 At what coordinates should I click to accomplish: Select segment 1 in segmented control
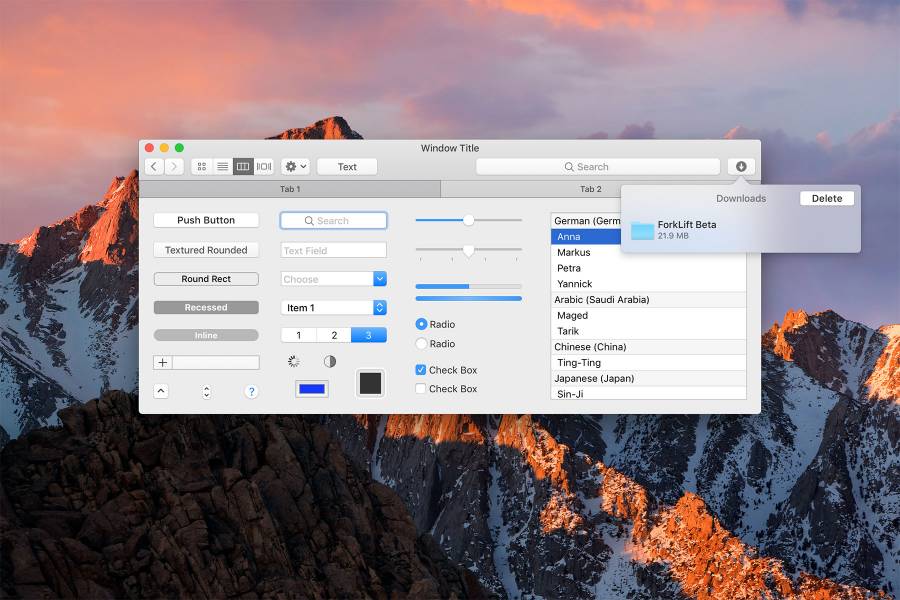pyautogui.click(x=298, y=335)
